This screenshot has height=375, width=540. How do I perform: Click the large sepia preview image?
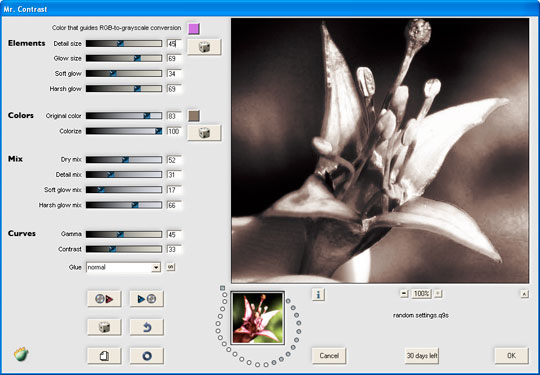point(380,151)
